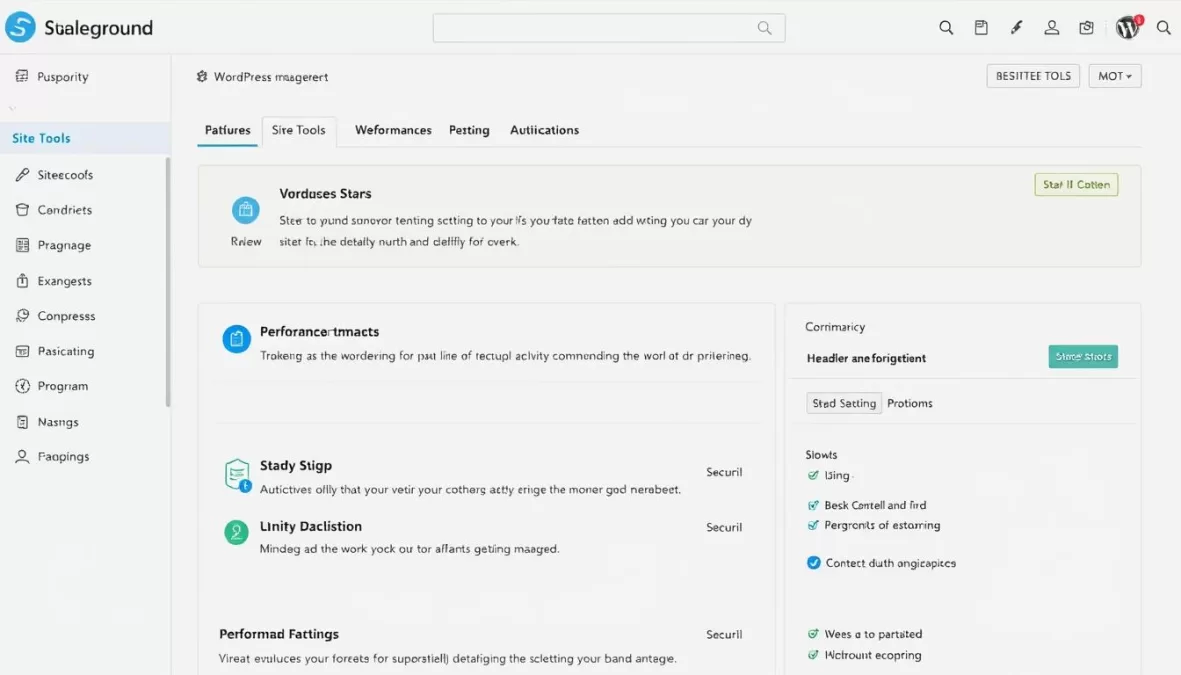
Task: Click the WordPress icon in the top bar
Action: pyautogui.click(x=1127, y=27)
